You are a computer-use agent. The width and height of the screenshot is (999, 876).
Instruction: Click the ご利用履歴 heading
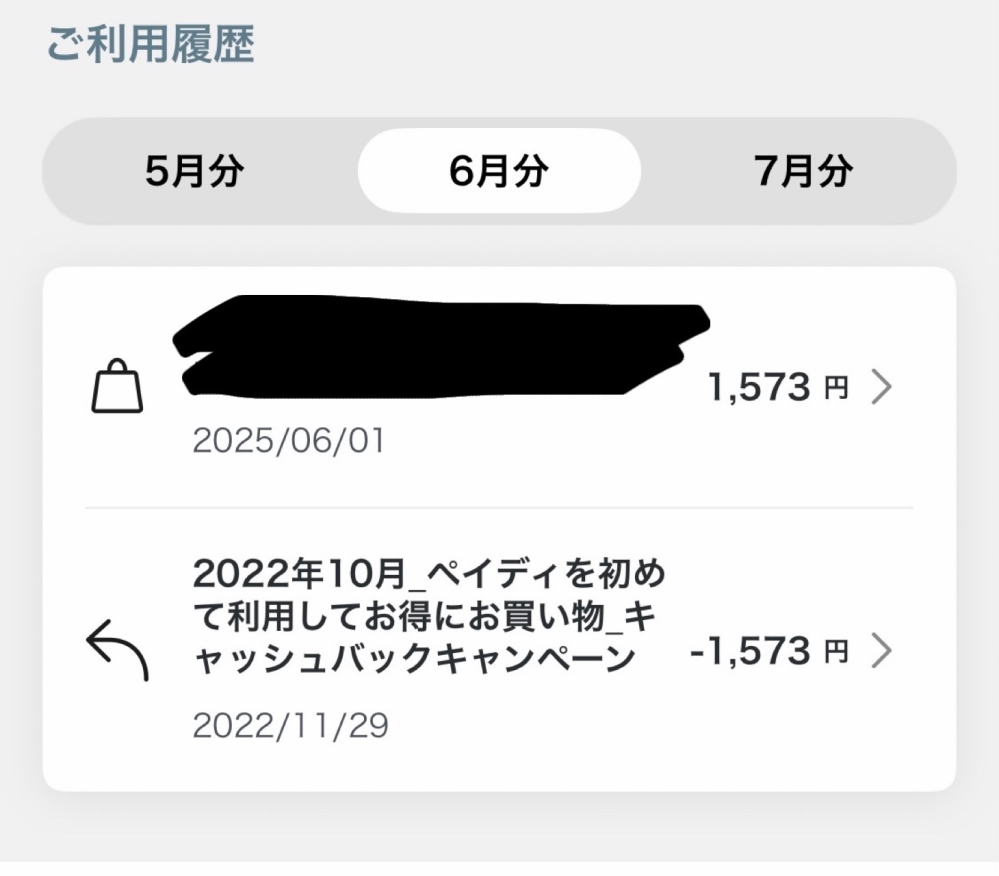(x=150, y=45)
